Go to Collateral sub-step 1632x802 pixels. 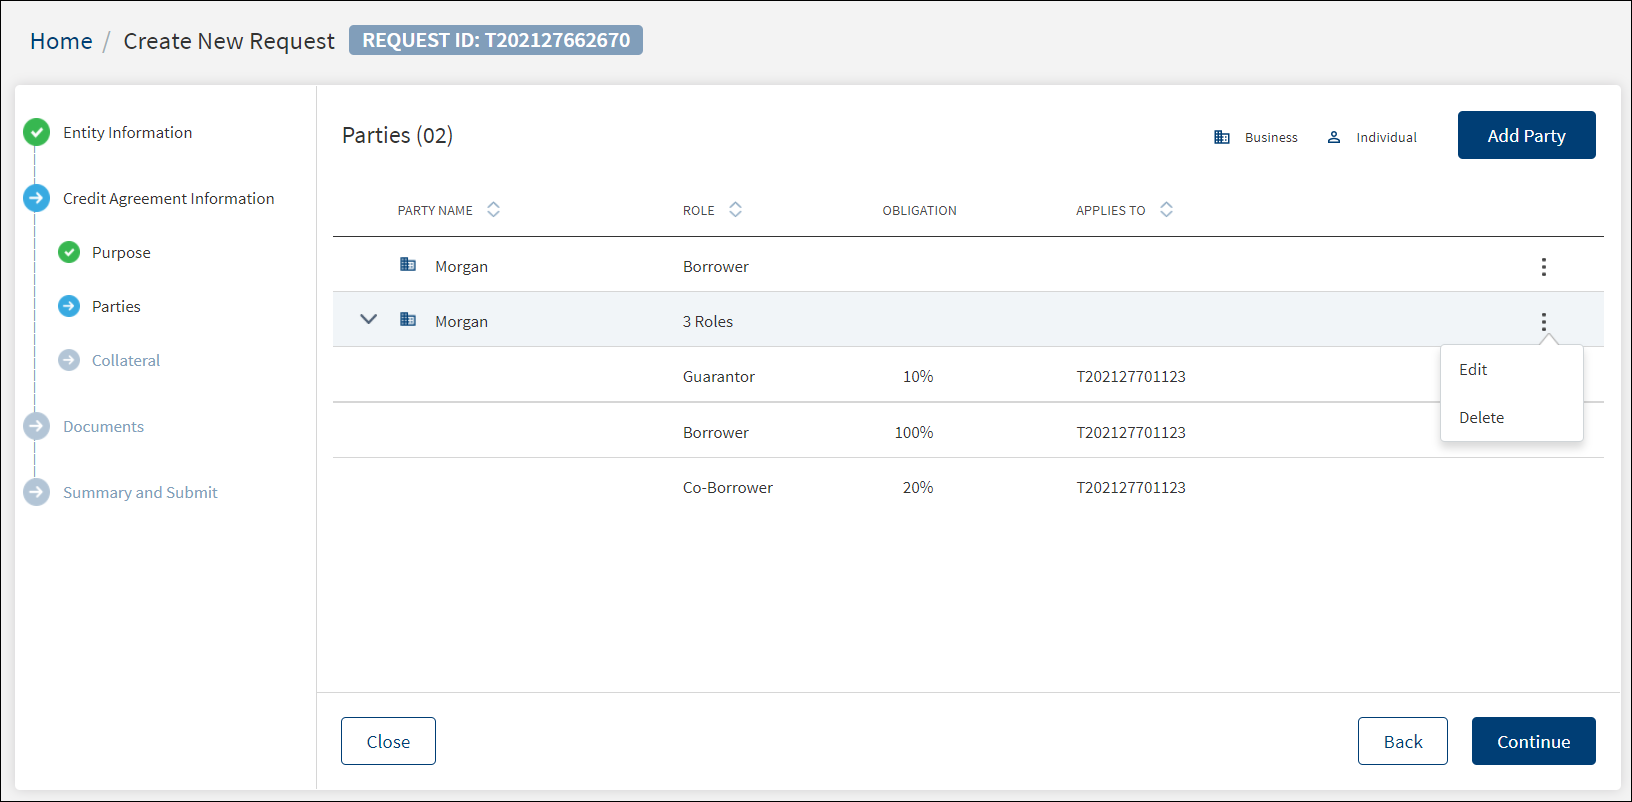tap(126, 360)
